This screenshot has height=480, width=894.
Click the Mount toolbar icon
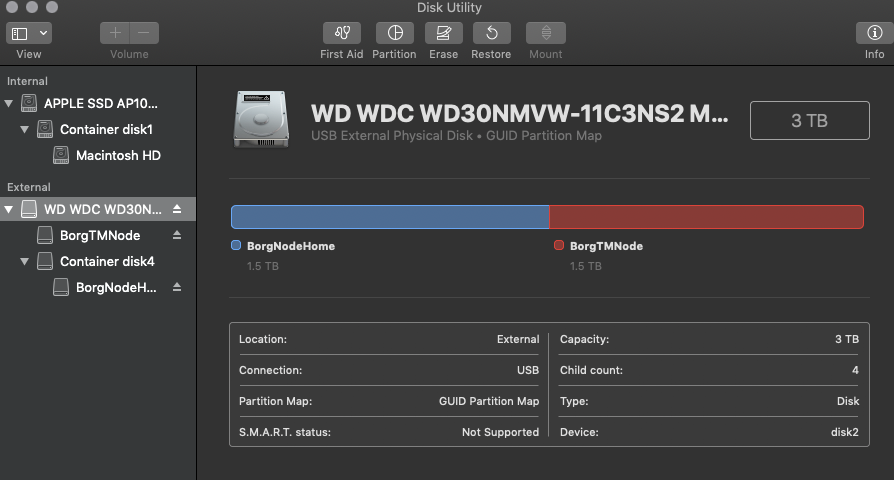[546, 33]
